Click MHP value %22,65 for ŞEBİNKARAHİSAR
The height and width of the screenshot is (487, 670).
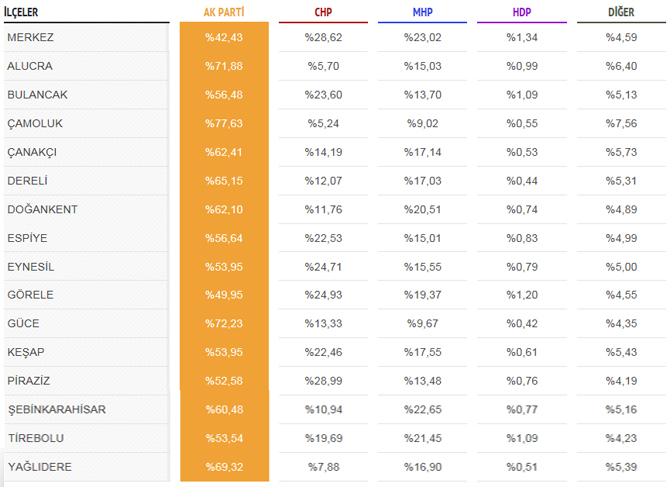pyautogui.click(x=423, y=410)
